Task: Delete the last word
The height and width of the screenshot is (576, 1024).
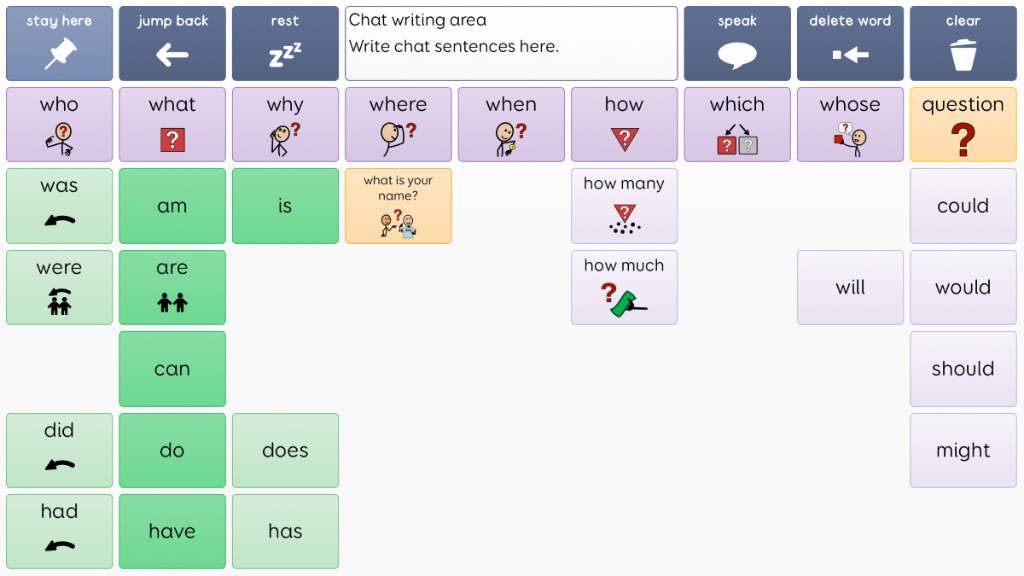Action: (850, 43)
